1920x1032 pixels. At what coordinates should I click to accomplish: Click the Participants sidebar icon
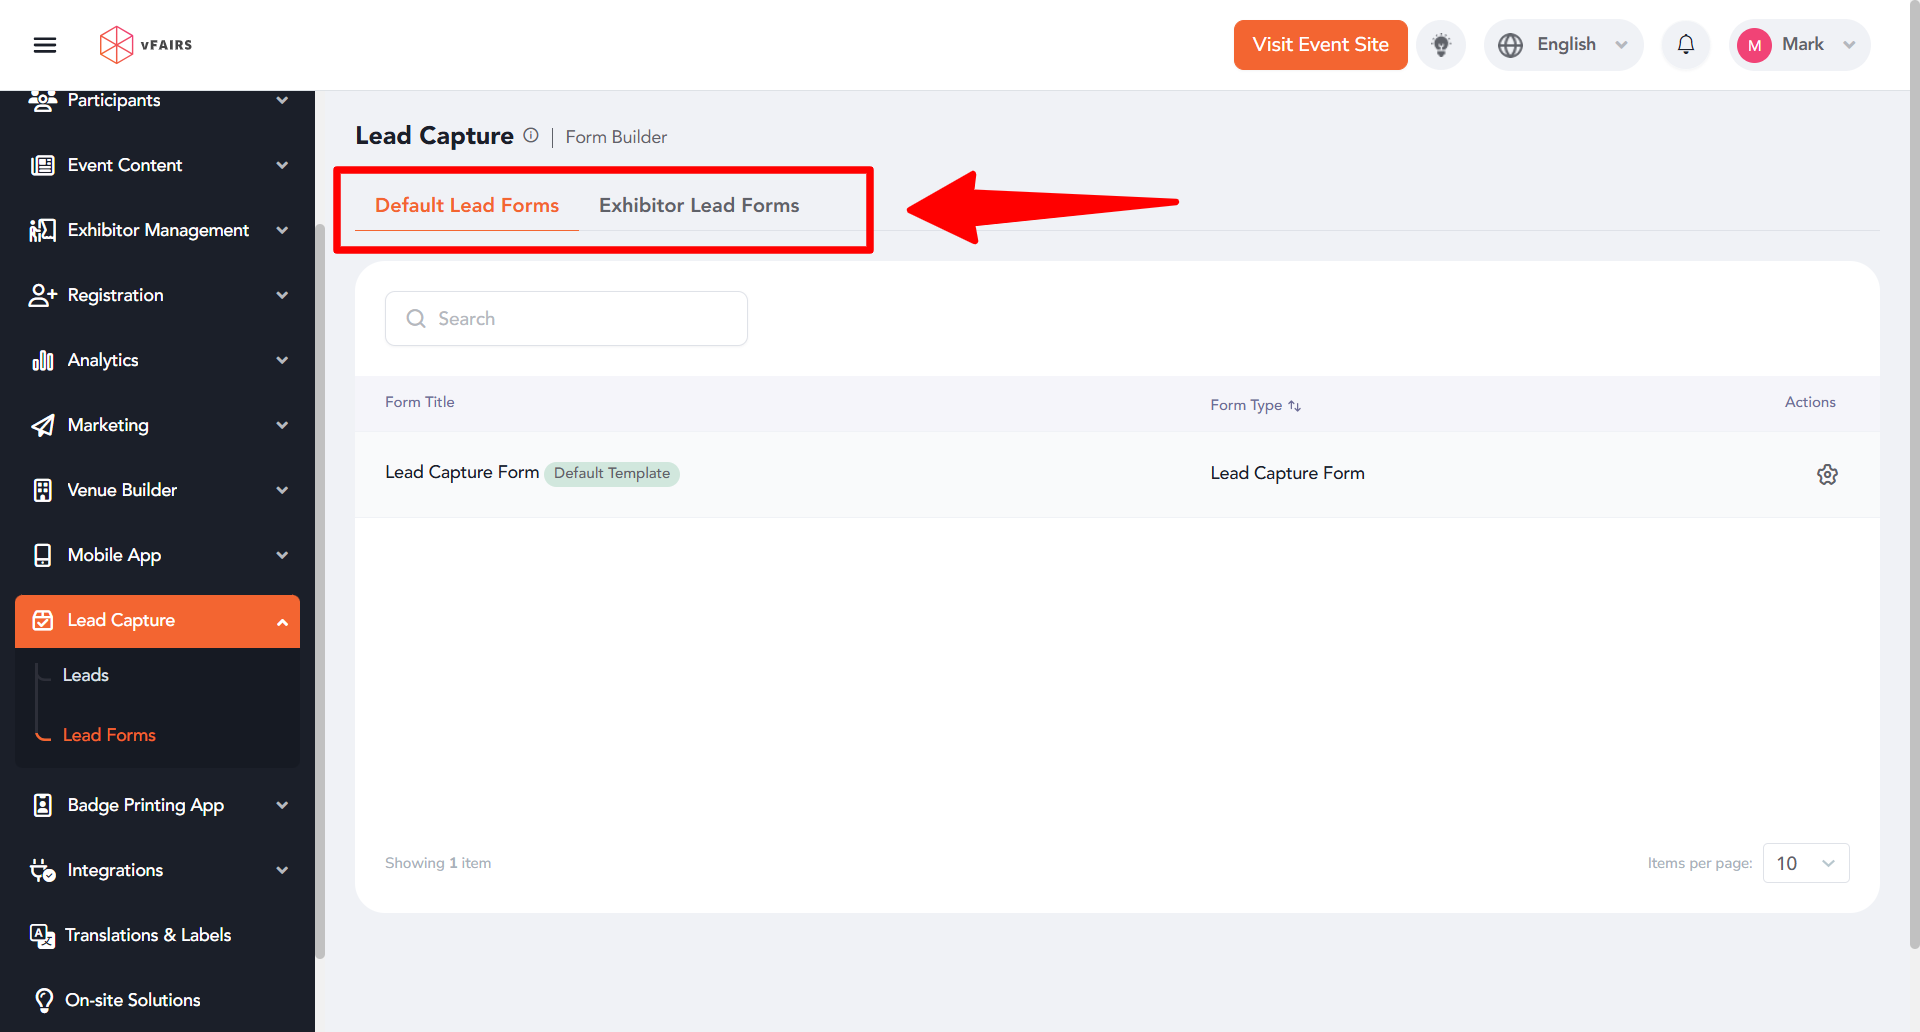[x=42, y=100]
